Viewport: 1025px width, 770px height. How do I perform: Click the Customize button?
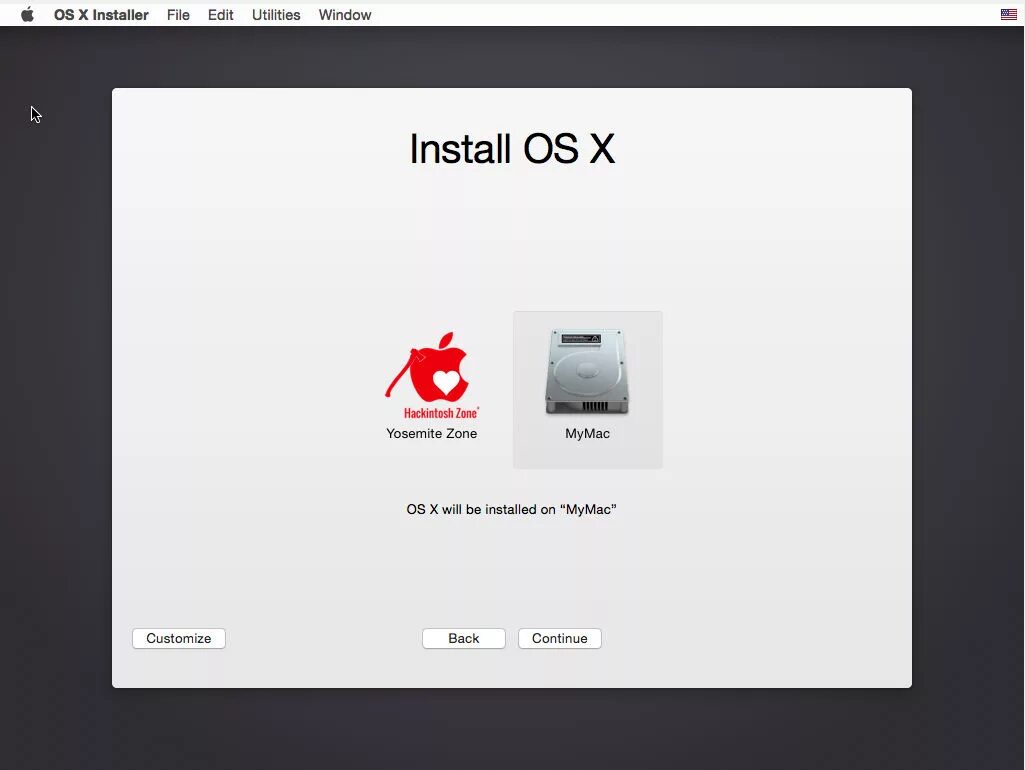coord(178,638)
